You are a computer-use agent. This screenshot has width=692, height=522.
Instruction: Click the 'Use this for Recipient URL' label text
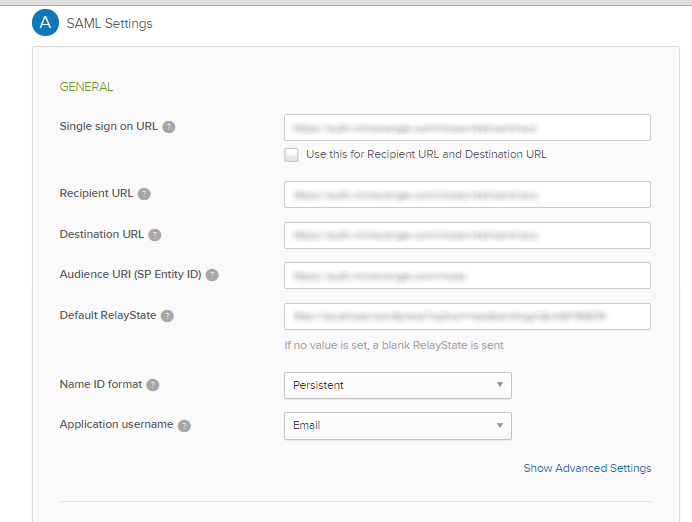click(x=426, y=154)
